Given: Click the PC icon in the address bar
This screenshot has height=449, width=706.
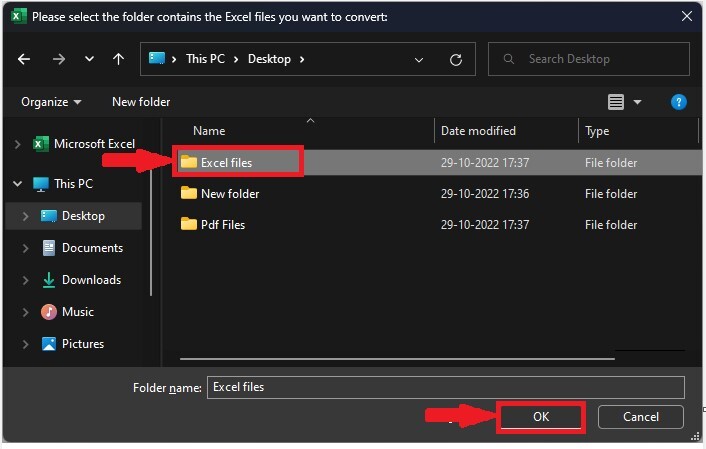Looking at the screenshot, I should [x=157, y=59].
